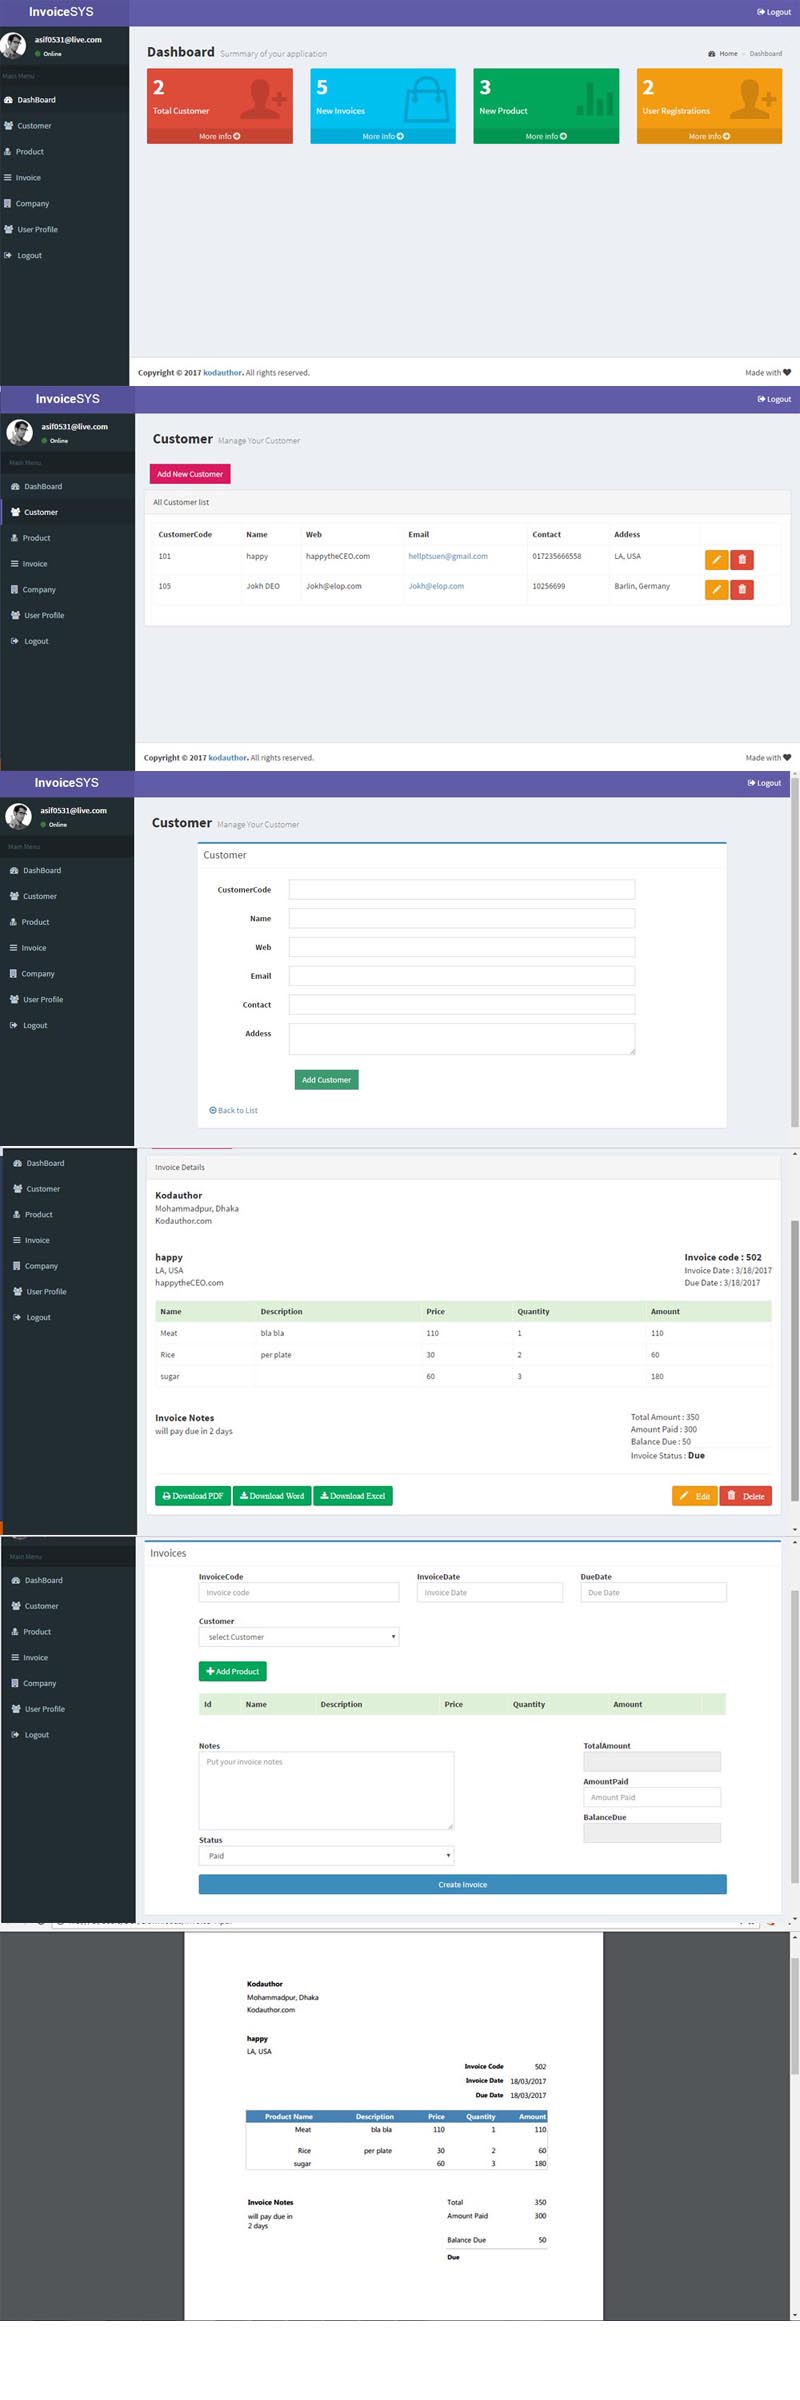Viewport: 800px width, 2400px height.
Task: Open More info on New Invoices tile
Action: pos(382,136)
